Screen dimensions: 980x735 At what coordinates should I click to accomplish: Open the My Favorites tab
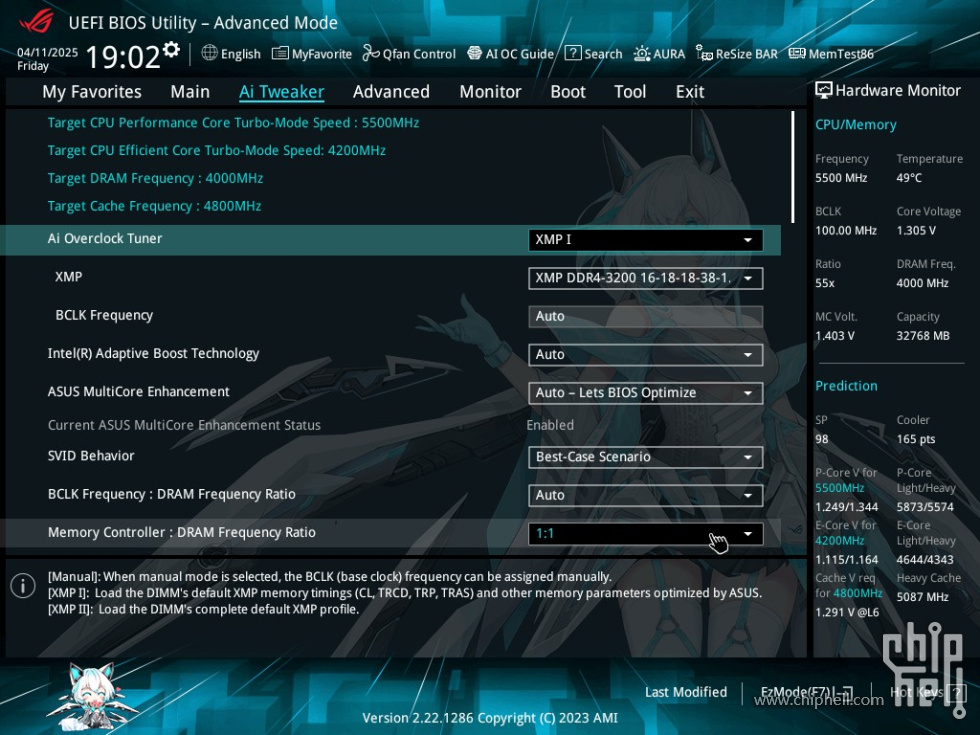coord(92,92)
